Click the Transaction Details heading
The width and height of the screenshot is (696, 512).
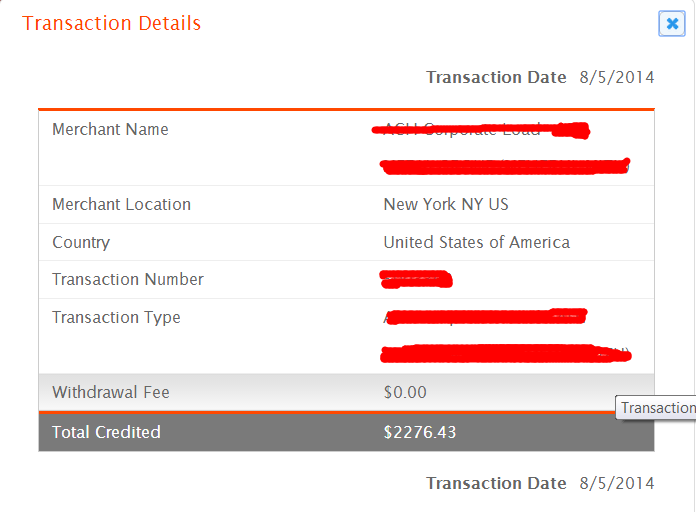click(111, 23)
